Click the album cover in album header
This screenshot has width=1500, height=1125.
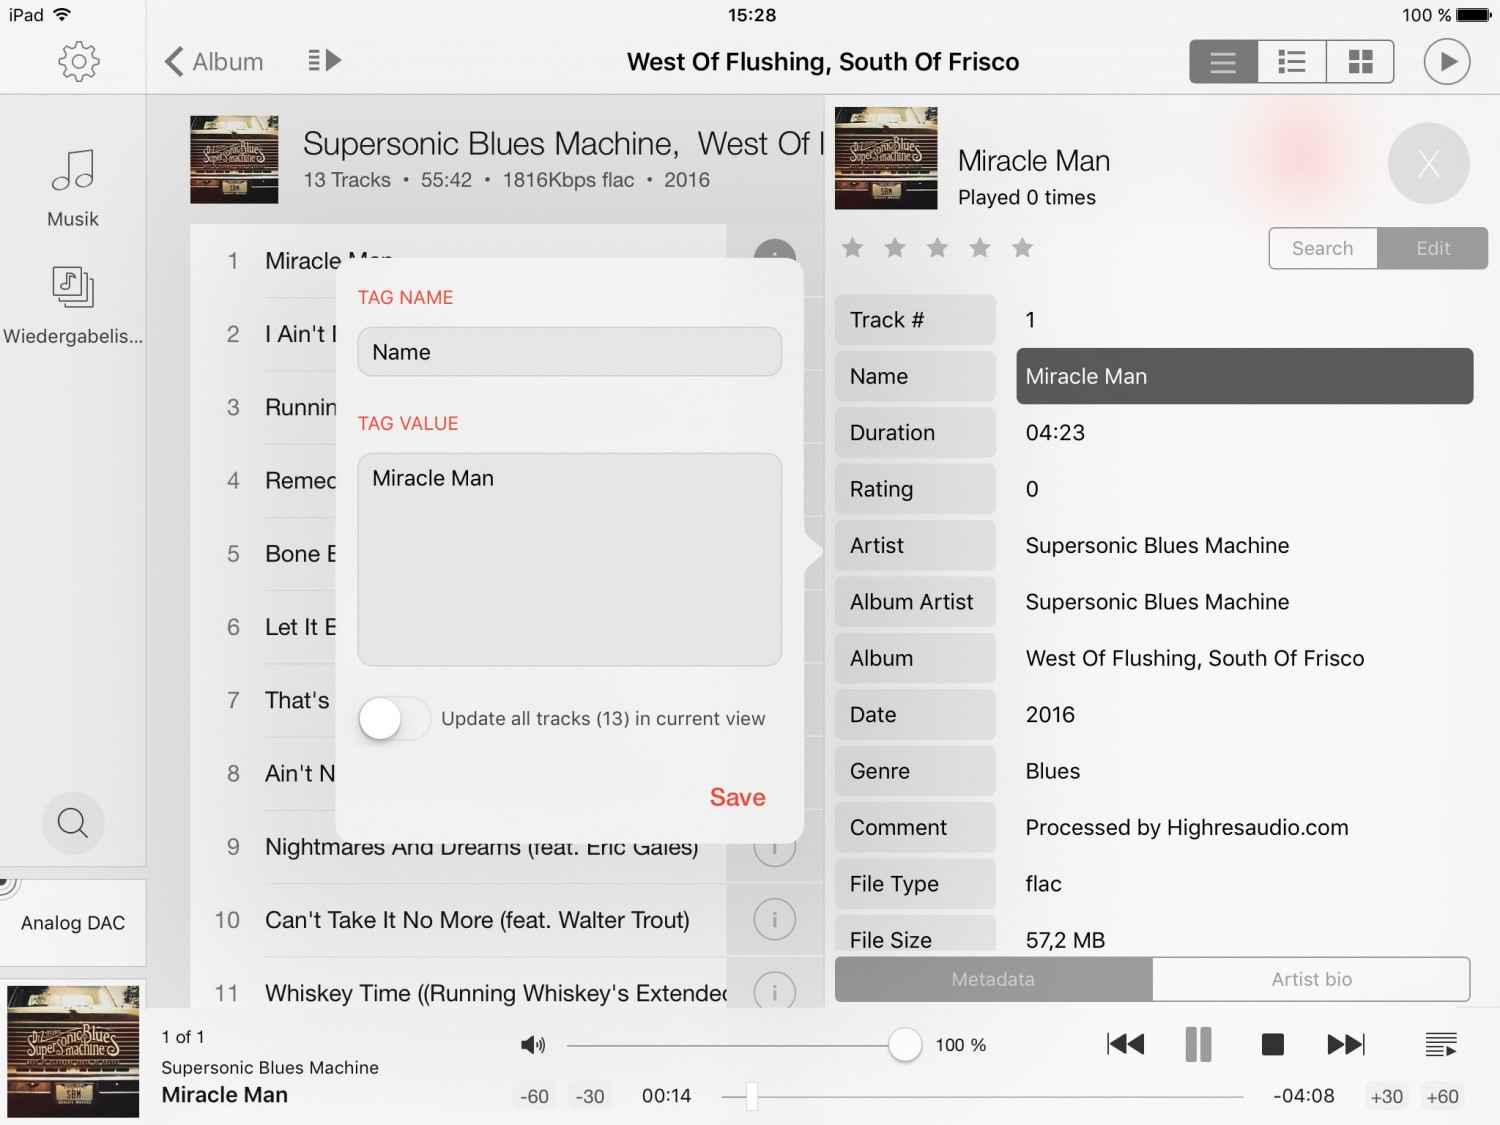(234, 160)
